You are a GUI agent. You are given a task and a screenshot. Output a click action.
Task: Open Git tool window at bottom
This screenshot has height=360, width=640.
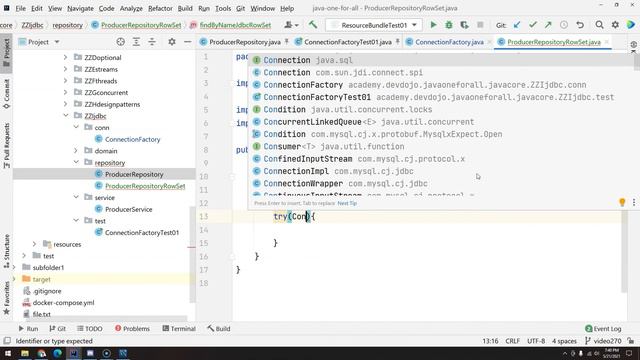point(57,329)
